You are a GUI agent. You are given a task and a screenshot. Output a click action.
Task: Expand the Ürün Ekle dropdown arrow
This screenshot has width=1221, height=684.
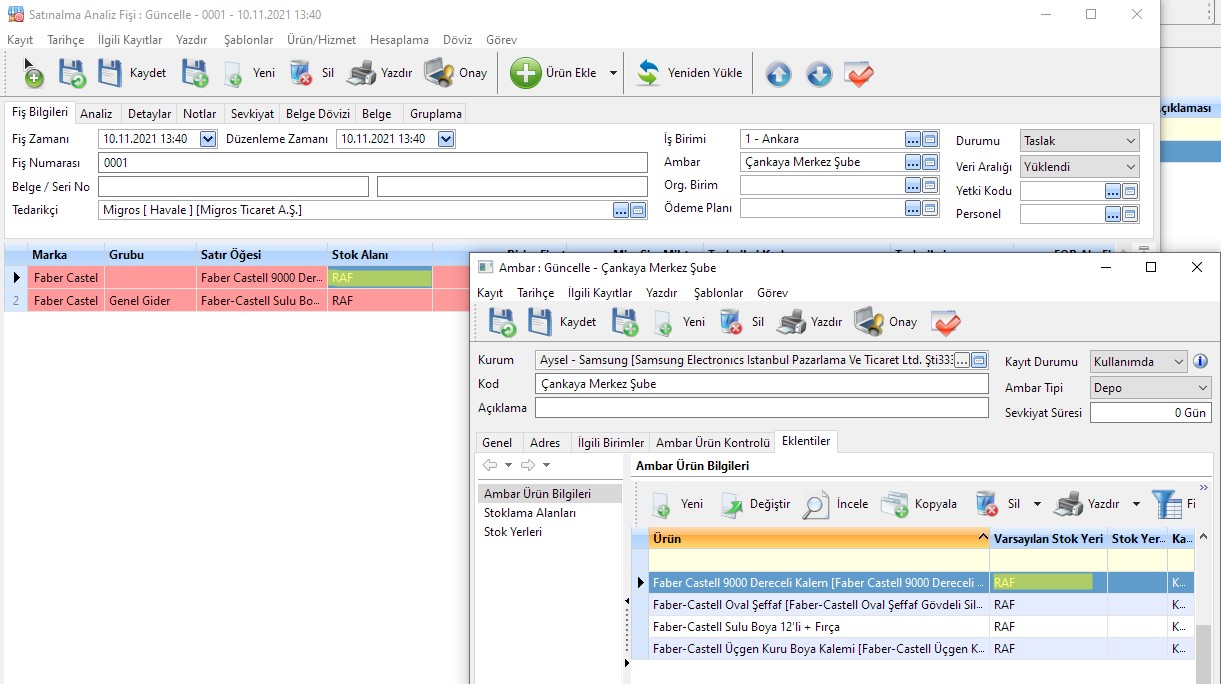613,73
